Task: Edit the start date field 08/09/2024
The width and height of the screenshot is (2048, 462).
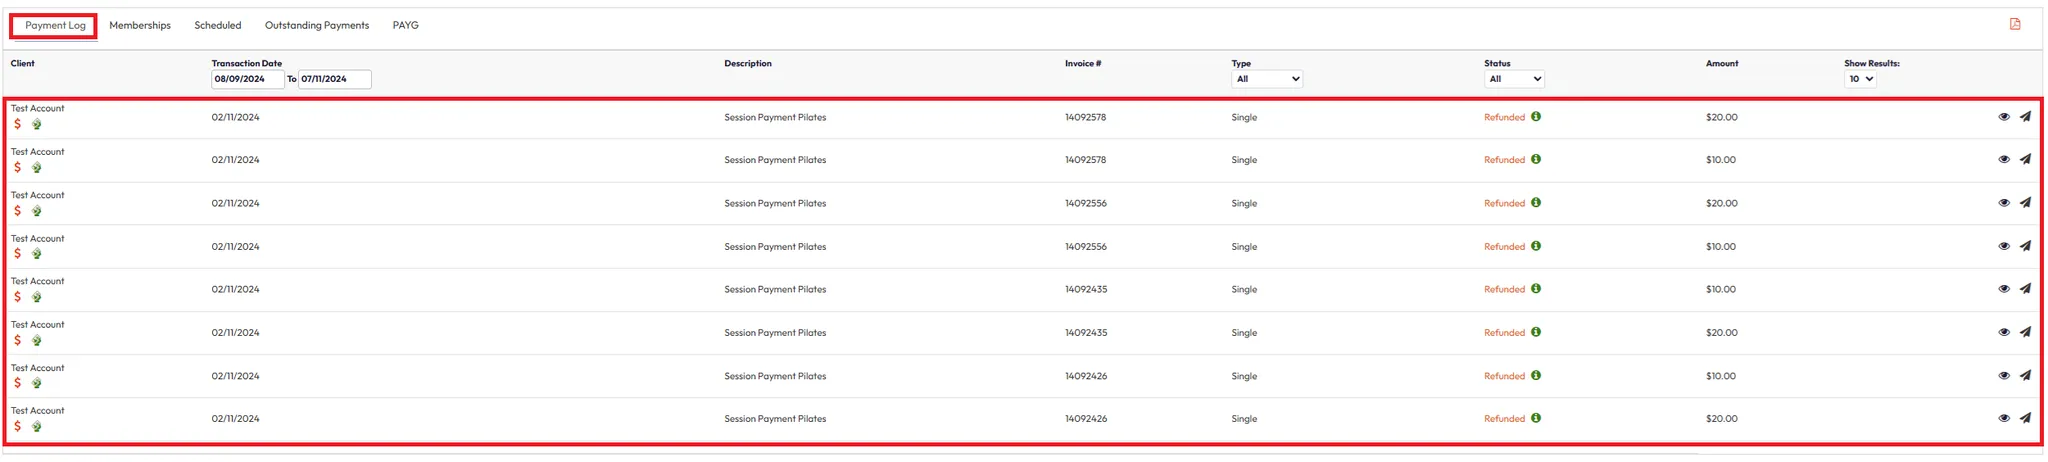Action: [247, 79]
